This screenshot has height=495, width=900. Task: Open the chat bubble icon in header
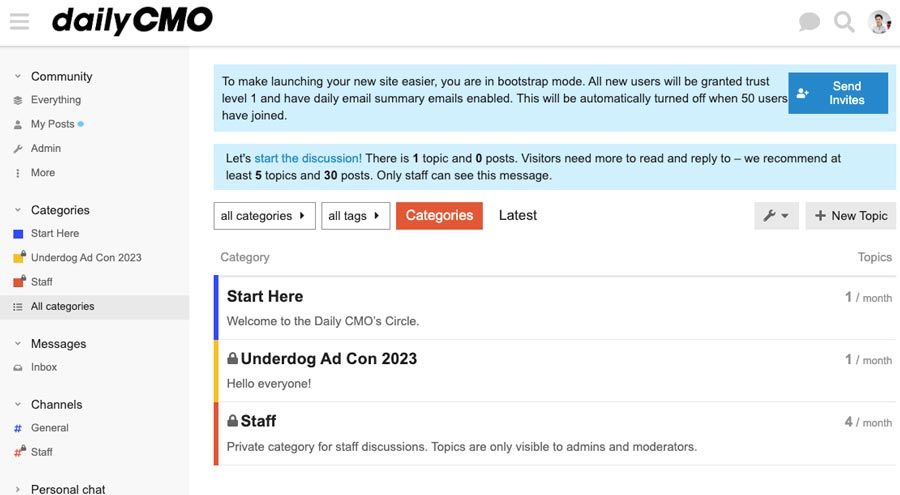click(x=809, y=22)
